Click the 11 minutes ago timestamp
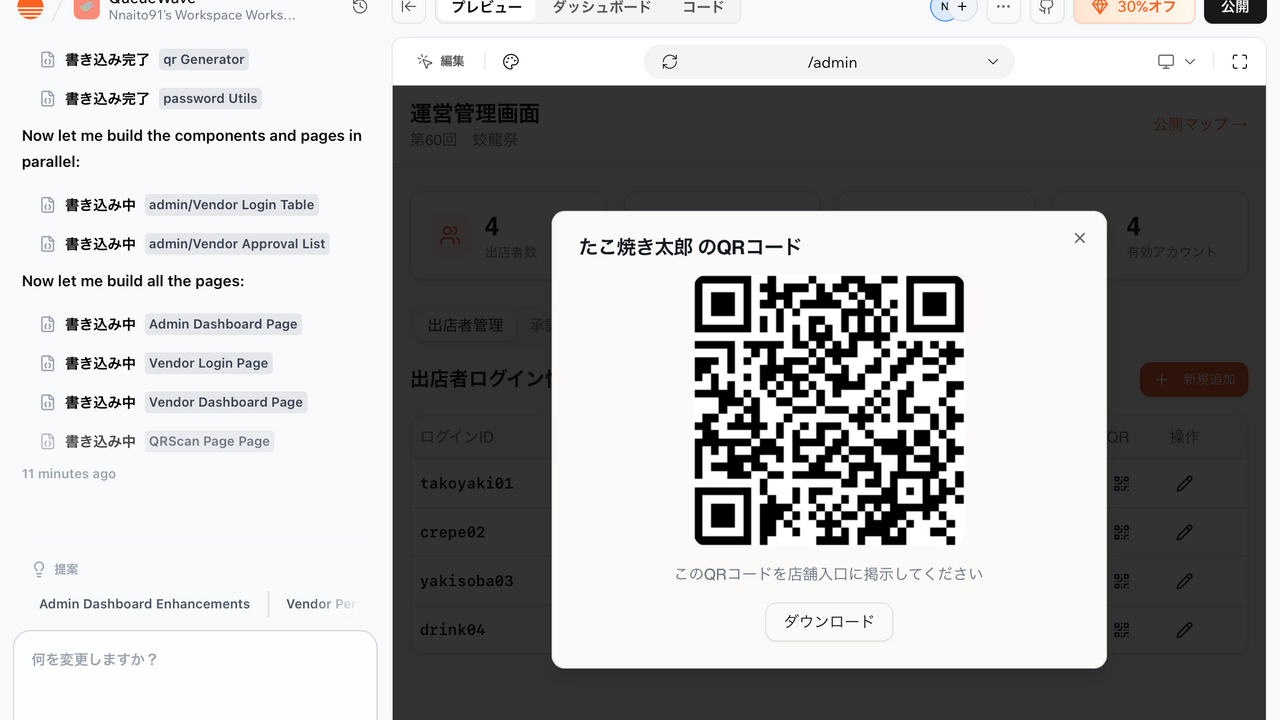 [x=69, y=474]
